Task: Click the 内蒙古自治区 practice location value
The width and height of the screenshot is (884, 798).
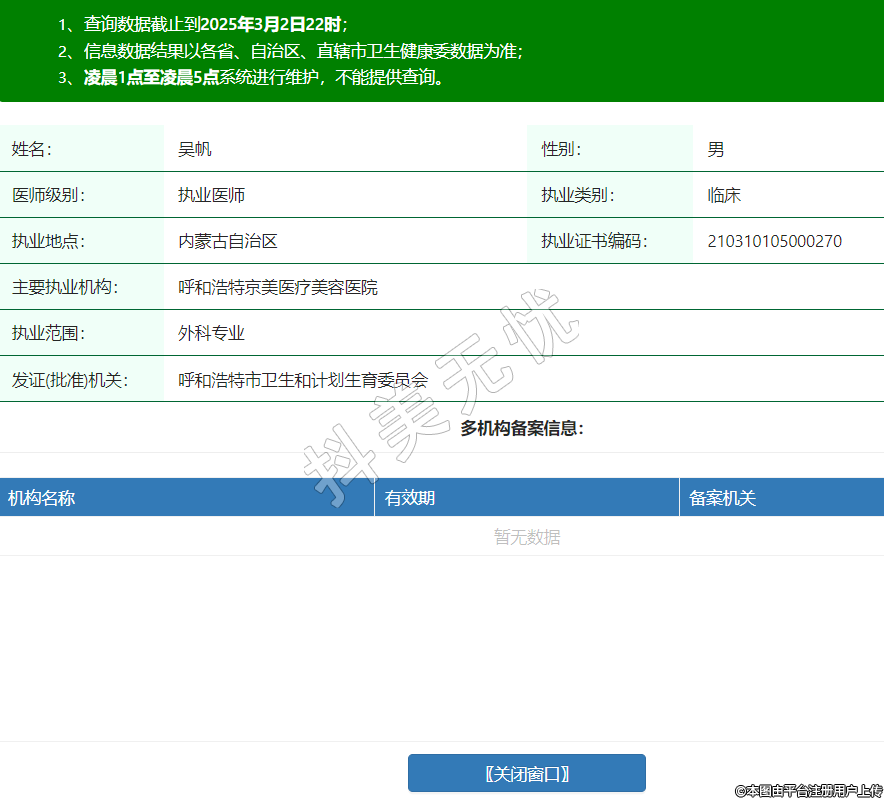Action: (227, 241)
